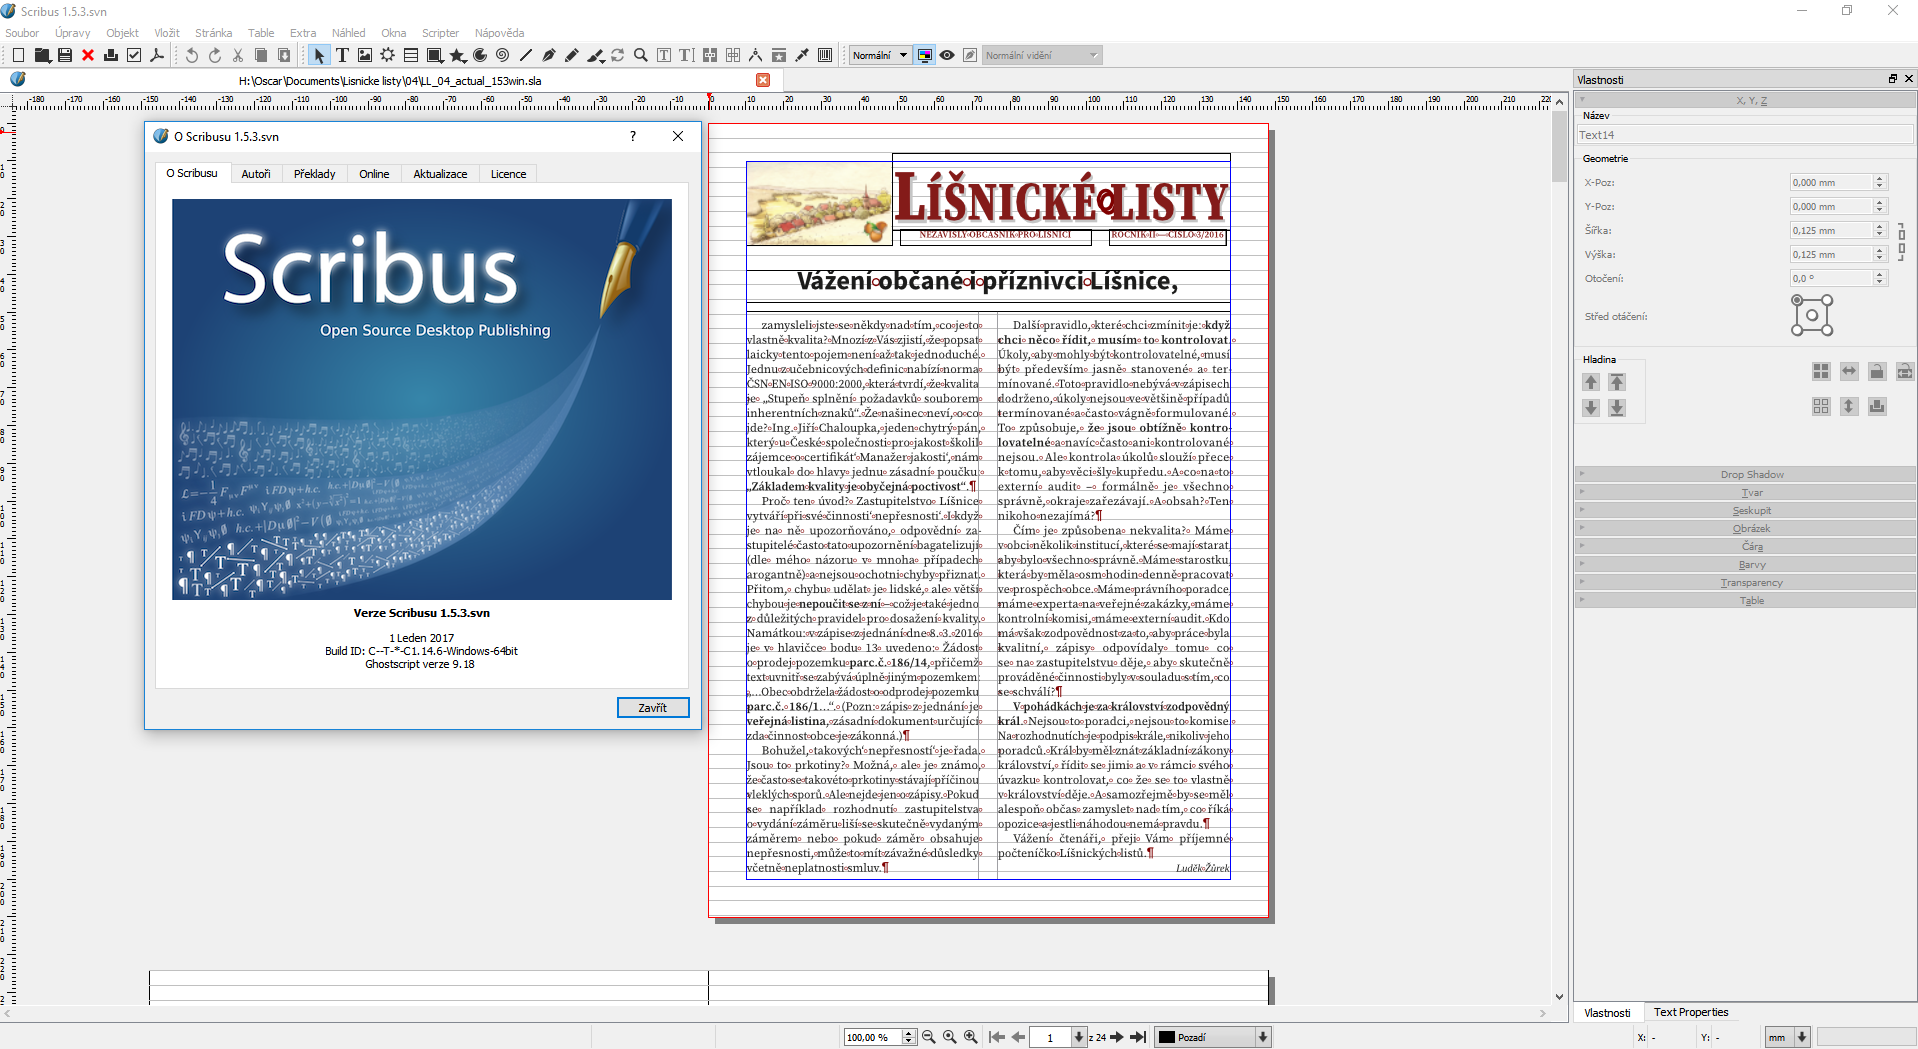Click the zoom out magnifier in status bar
This screenshot has height=1049, width=1918.
tap(928, 1037)
